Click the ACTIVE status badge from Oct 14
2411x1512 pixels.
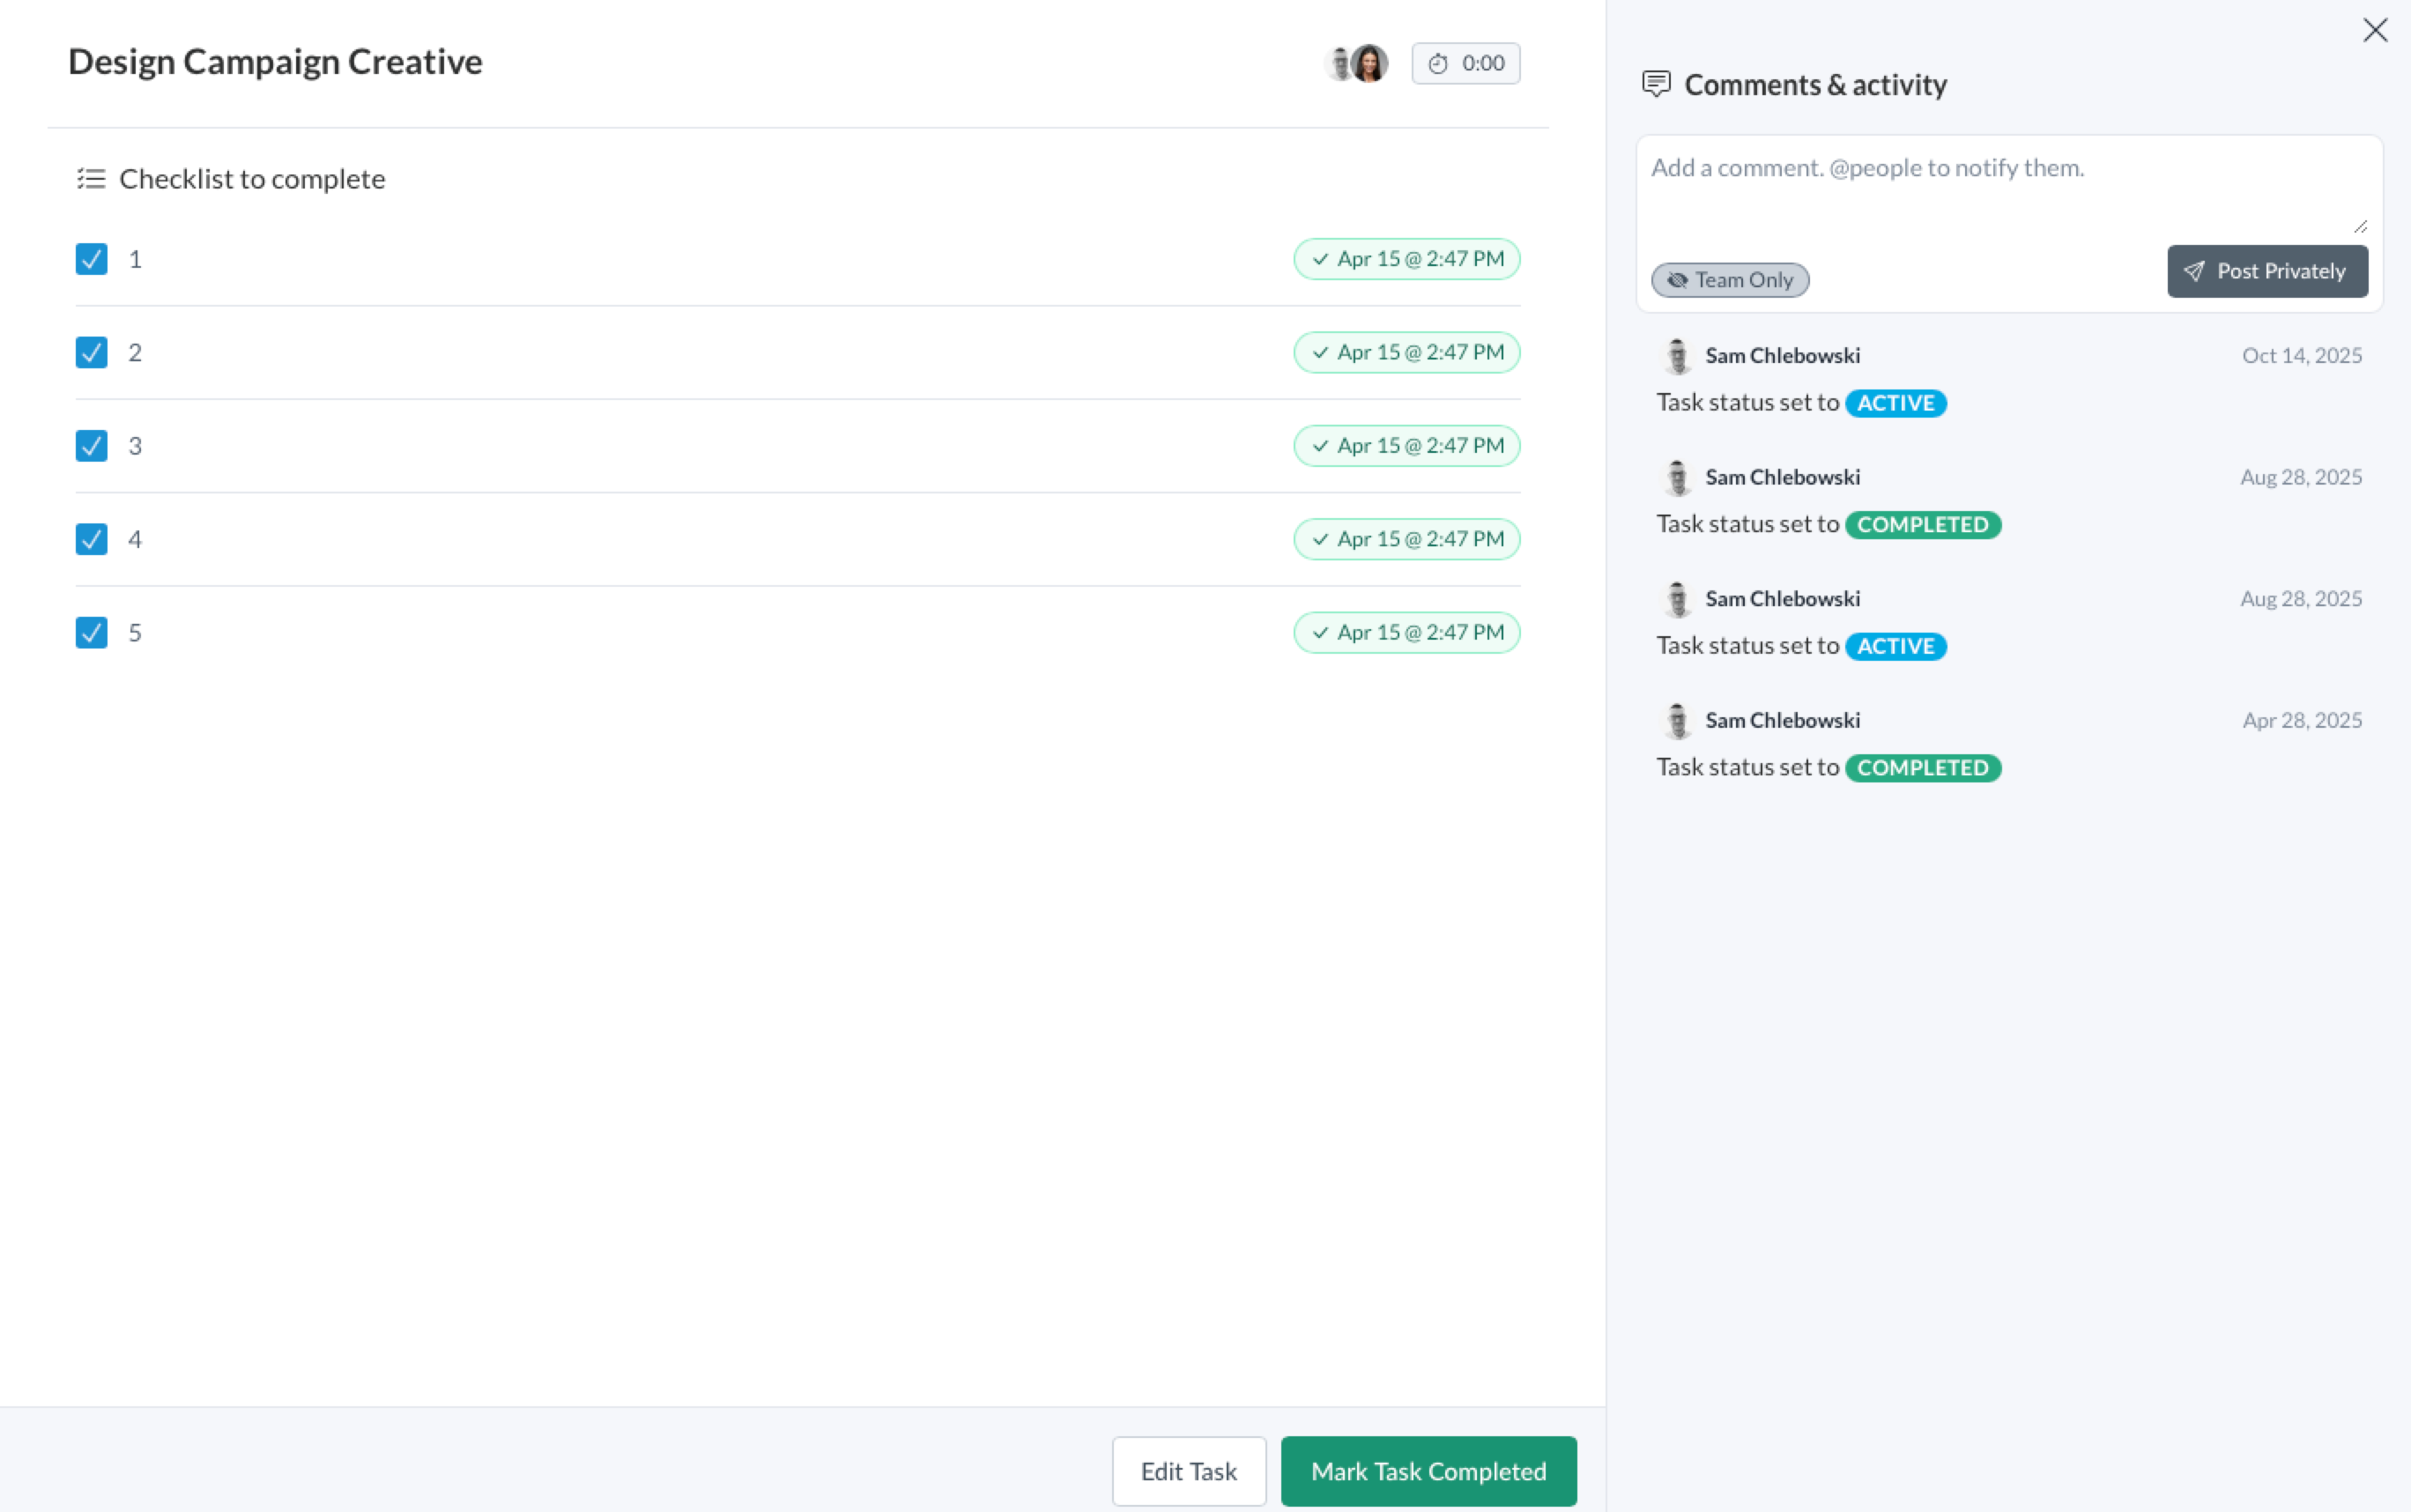pyautogui.click(x=1895, y=403)
